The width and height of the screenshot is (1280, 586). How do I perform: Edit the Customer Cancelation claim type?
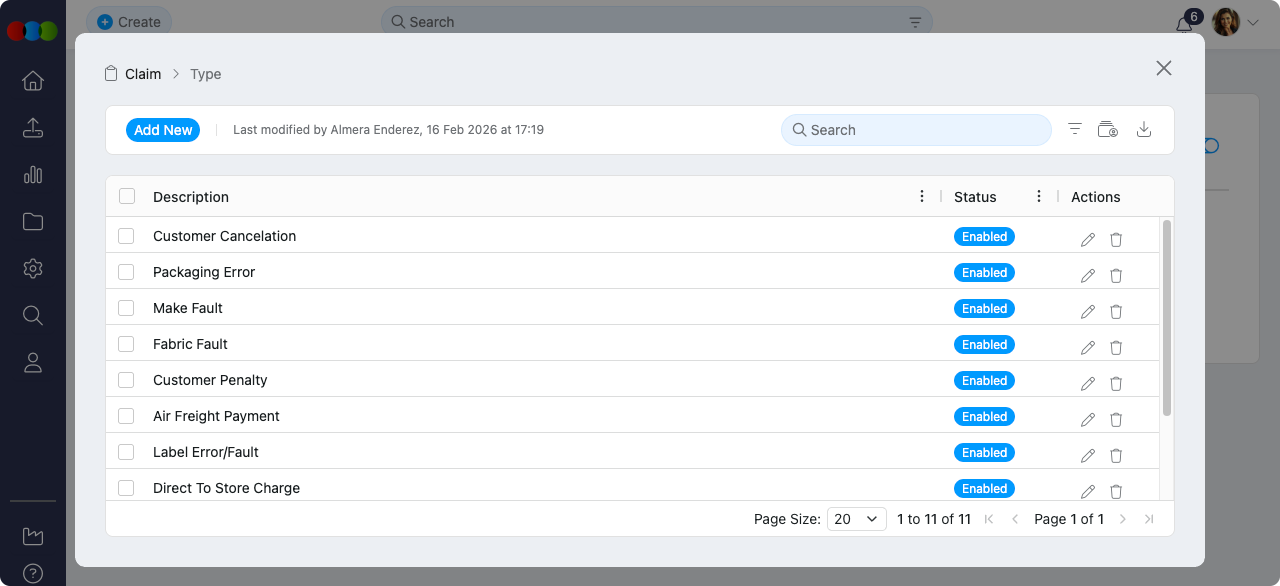click(x=1088, y=240)
